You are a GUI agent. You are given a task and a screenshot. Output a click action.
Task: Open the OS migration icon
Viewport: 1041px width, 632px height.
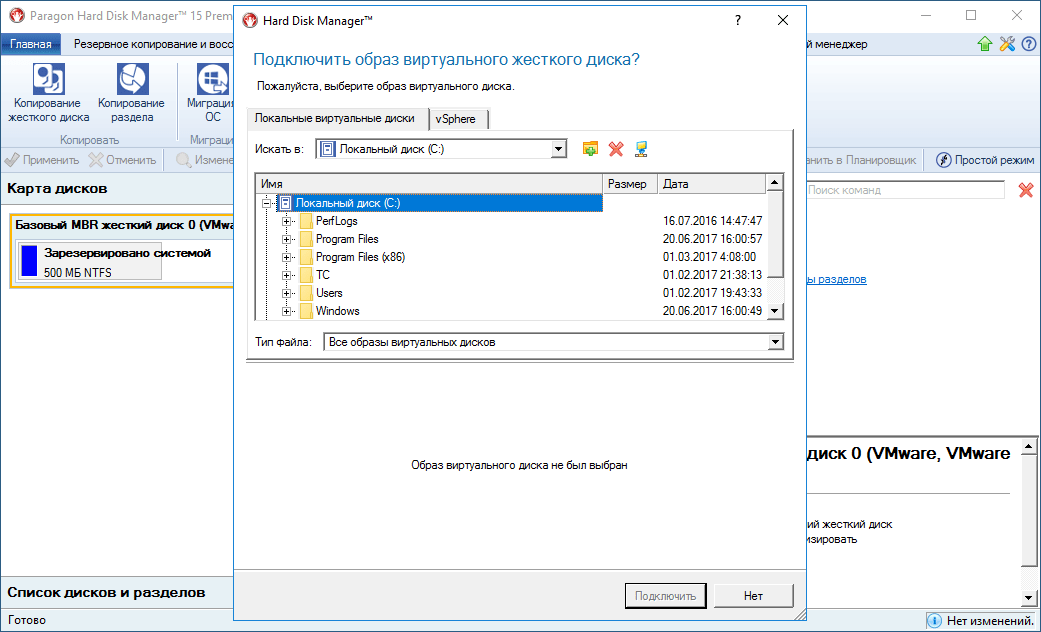[x=213, y=80]
